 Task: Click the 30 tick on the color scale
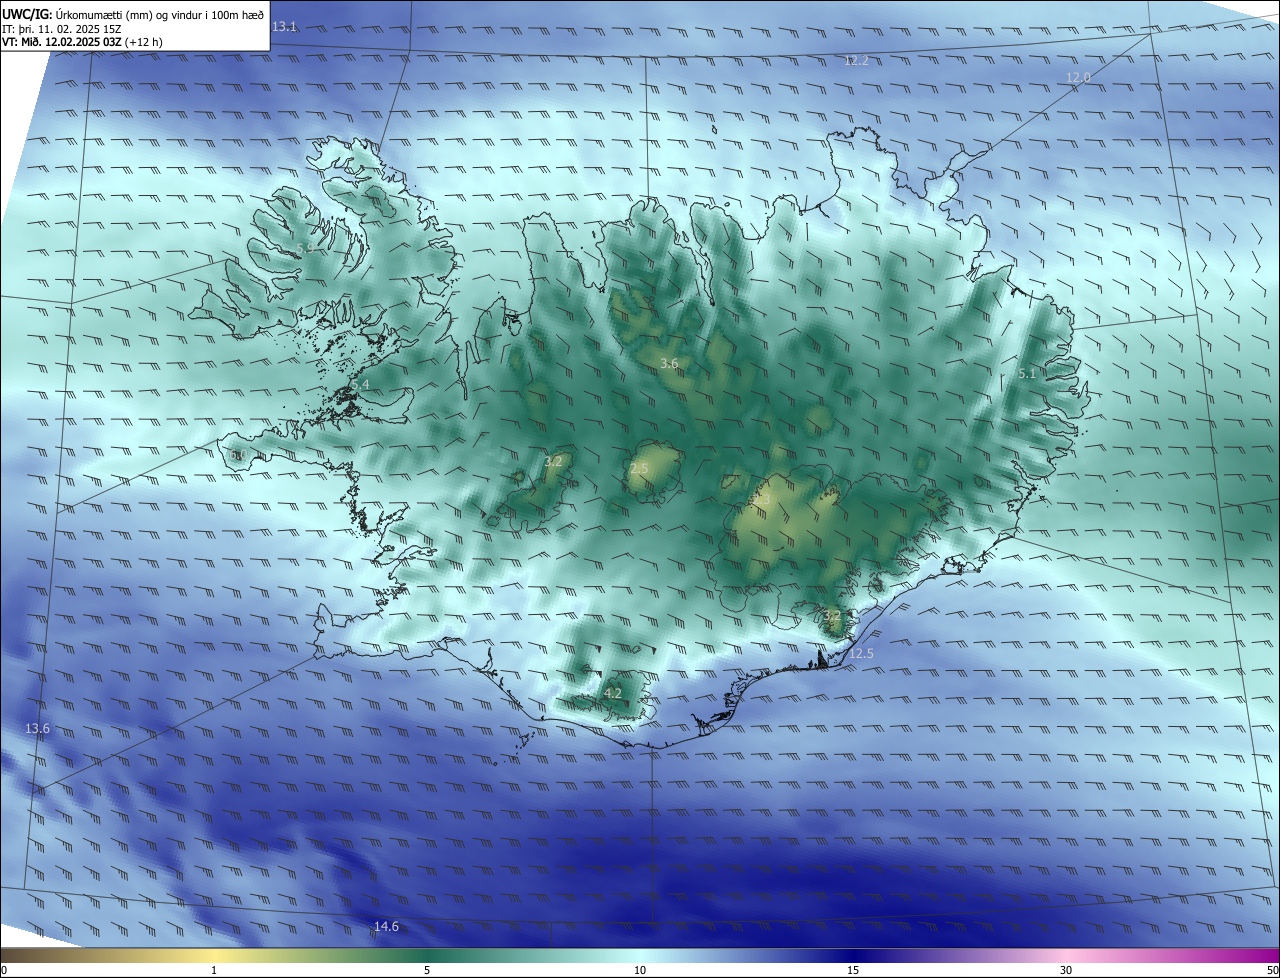pyautogui.click(x=1066, y=970)
